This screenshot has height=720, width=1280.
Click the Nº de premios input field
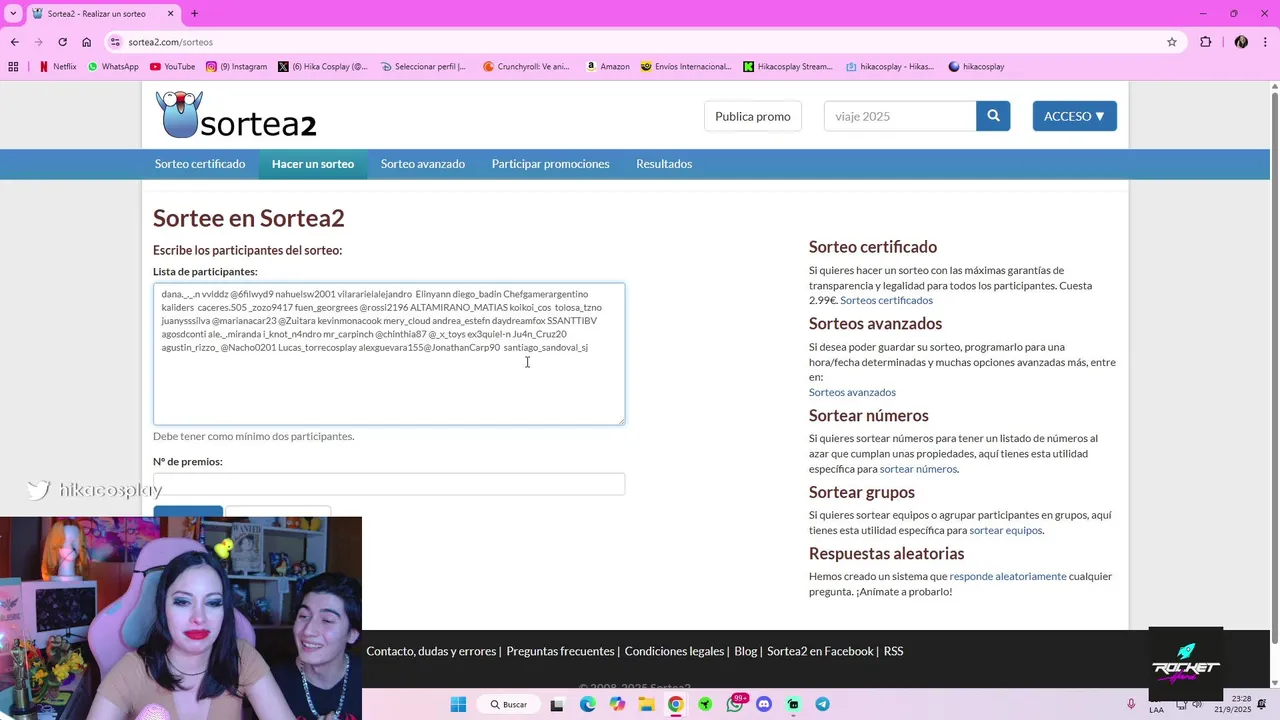[x=389, y=484]
